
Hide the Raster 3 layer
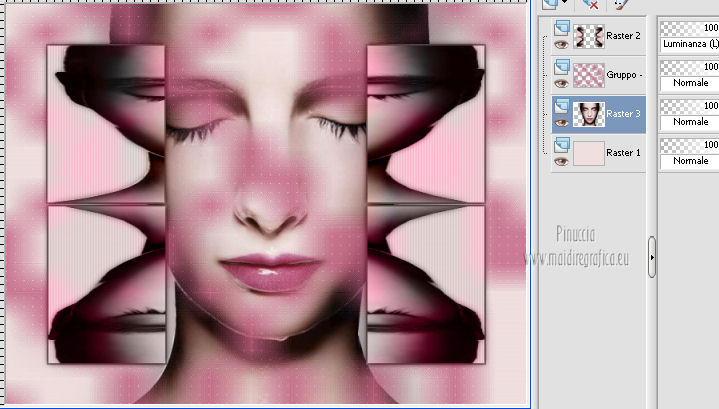[561, 122]
